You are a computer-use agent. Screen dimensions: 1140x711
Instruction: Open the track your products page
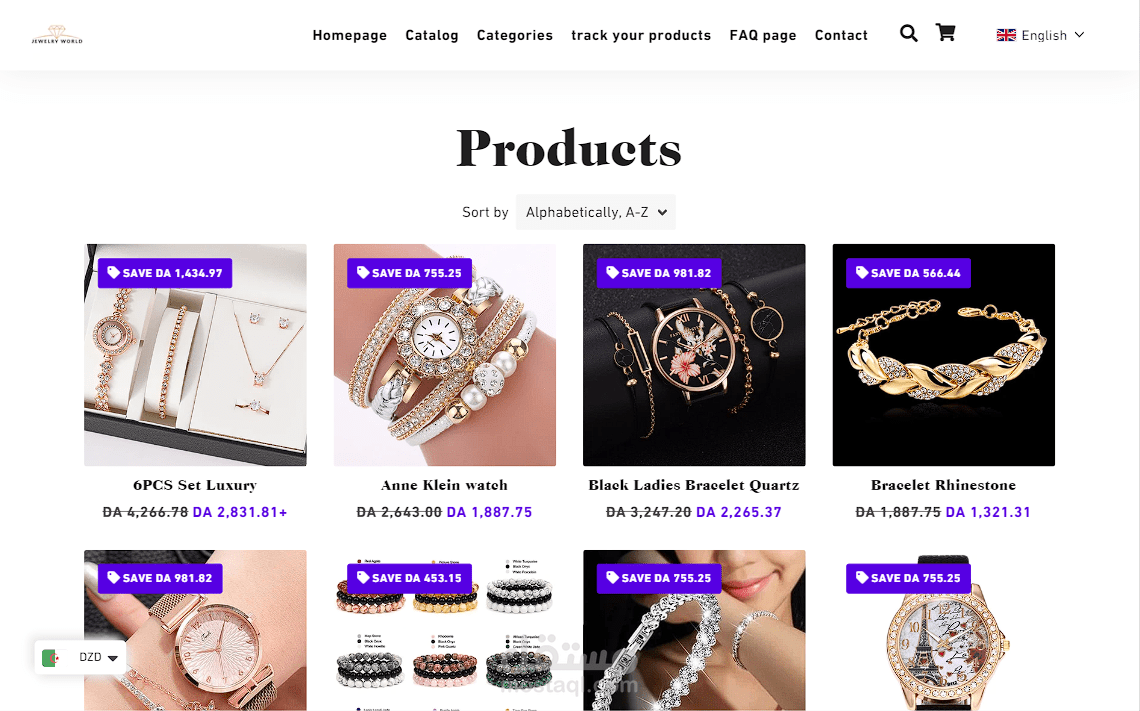pos(641,35)
